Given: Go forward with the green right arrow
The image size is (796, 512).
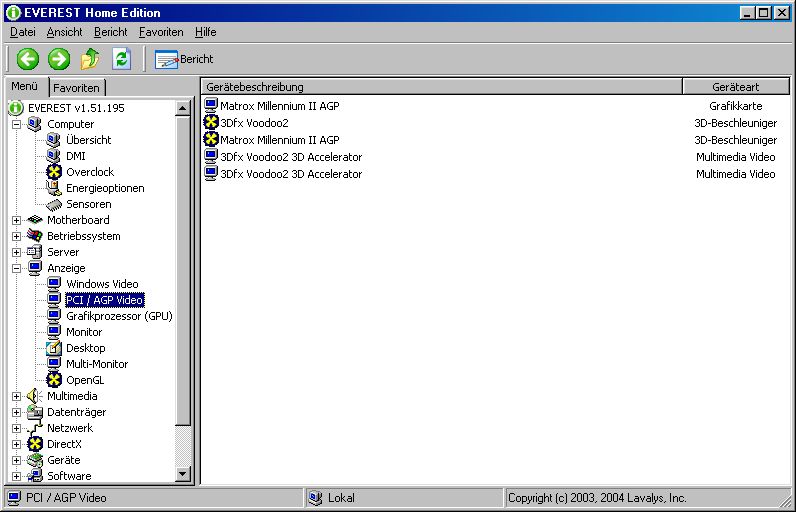Looking at the screenshot, I should [x=59, y=59].
